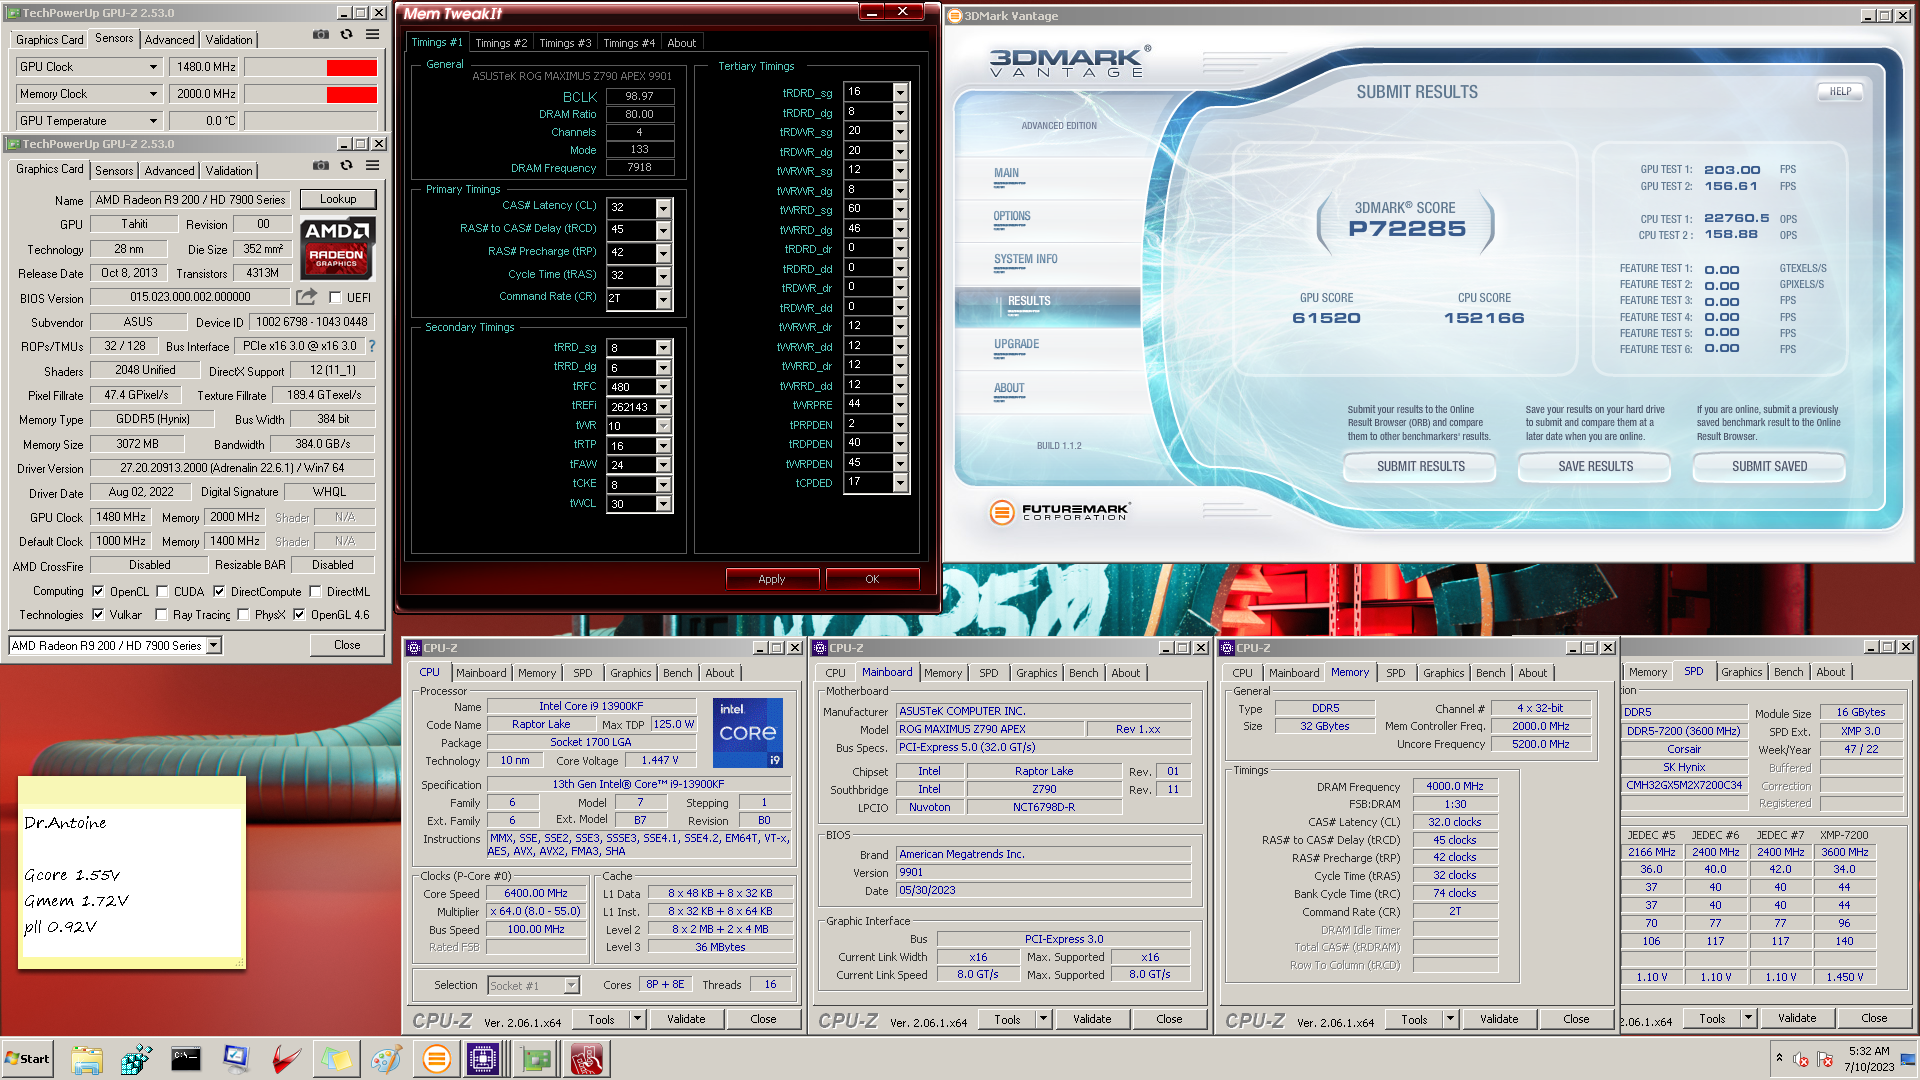Toggle OpenCL computing checkbox

(x=98, y=592)
